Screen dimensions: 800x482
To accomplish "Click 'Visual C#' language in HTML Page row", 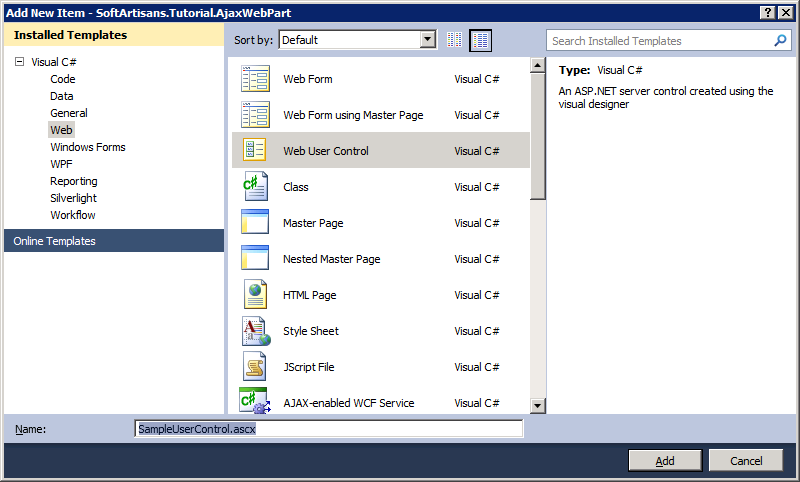I will coord(477,295).
